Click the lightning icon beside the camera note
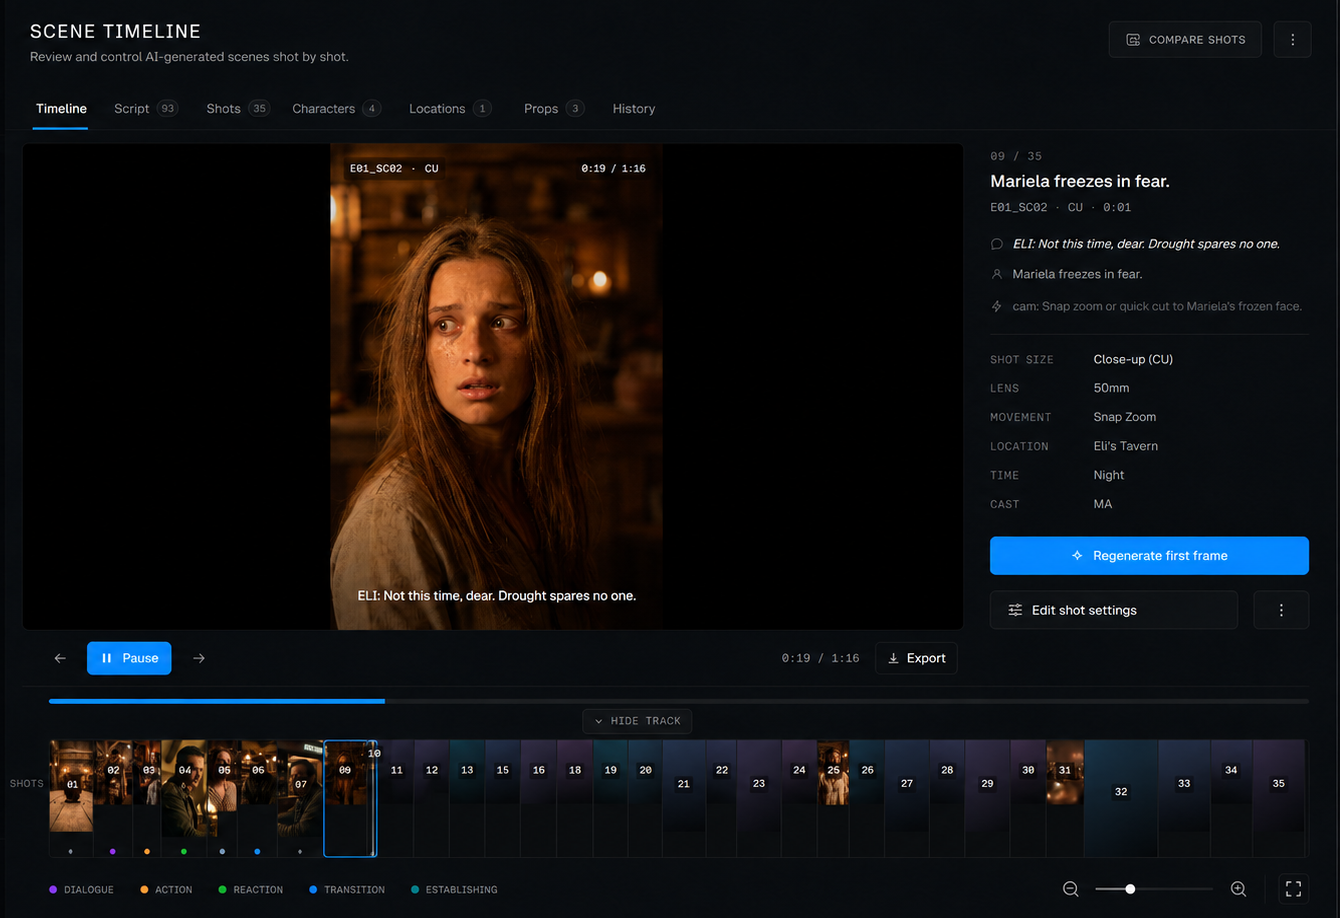This screenshot has height=918, width=1340. click(x=996, y=306)
